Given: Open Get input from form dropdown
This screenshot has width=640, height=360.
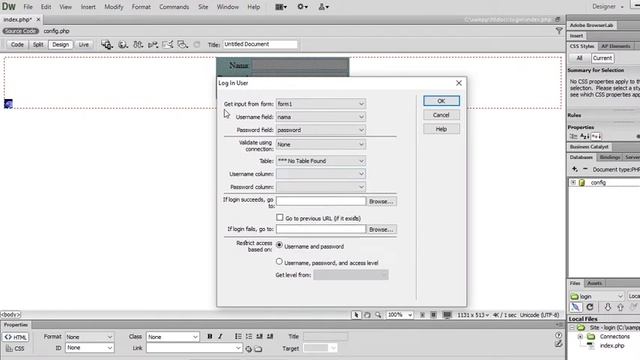Looking at the screenshot, I should (x=321, y=104).
